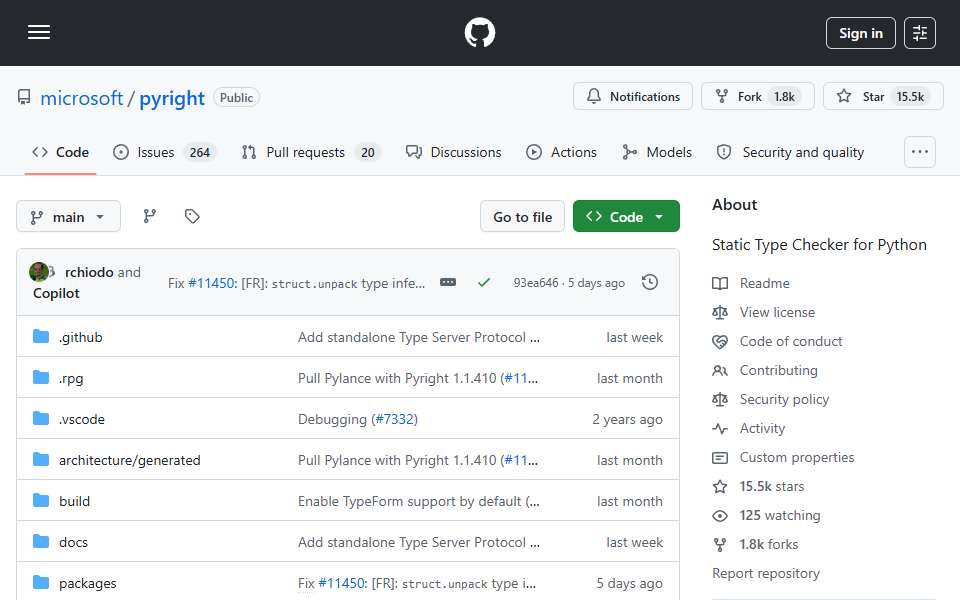This screenshot has height=600, width=960.
Task: Open 125 watching link
Action: (779, 516)
